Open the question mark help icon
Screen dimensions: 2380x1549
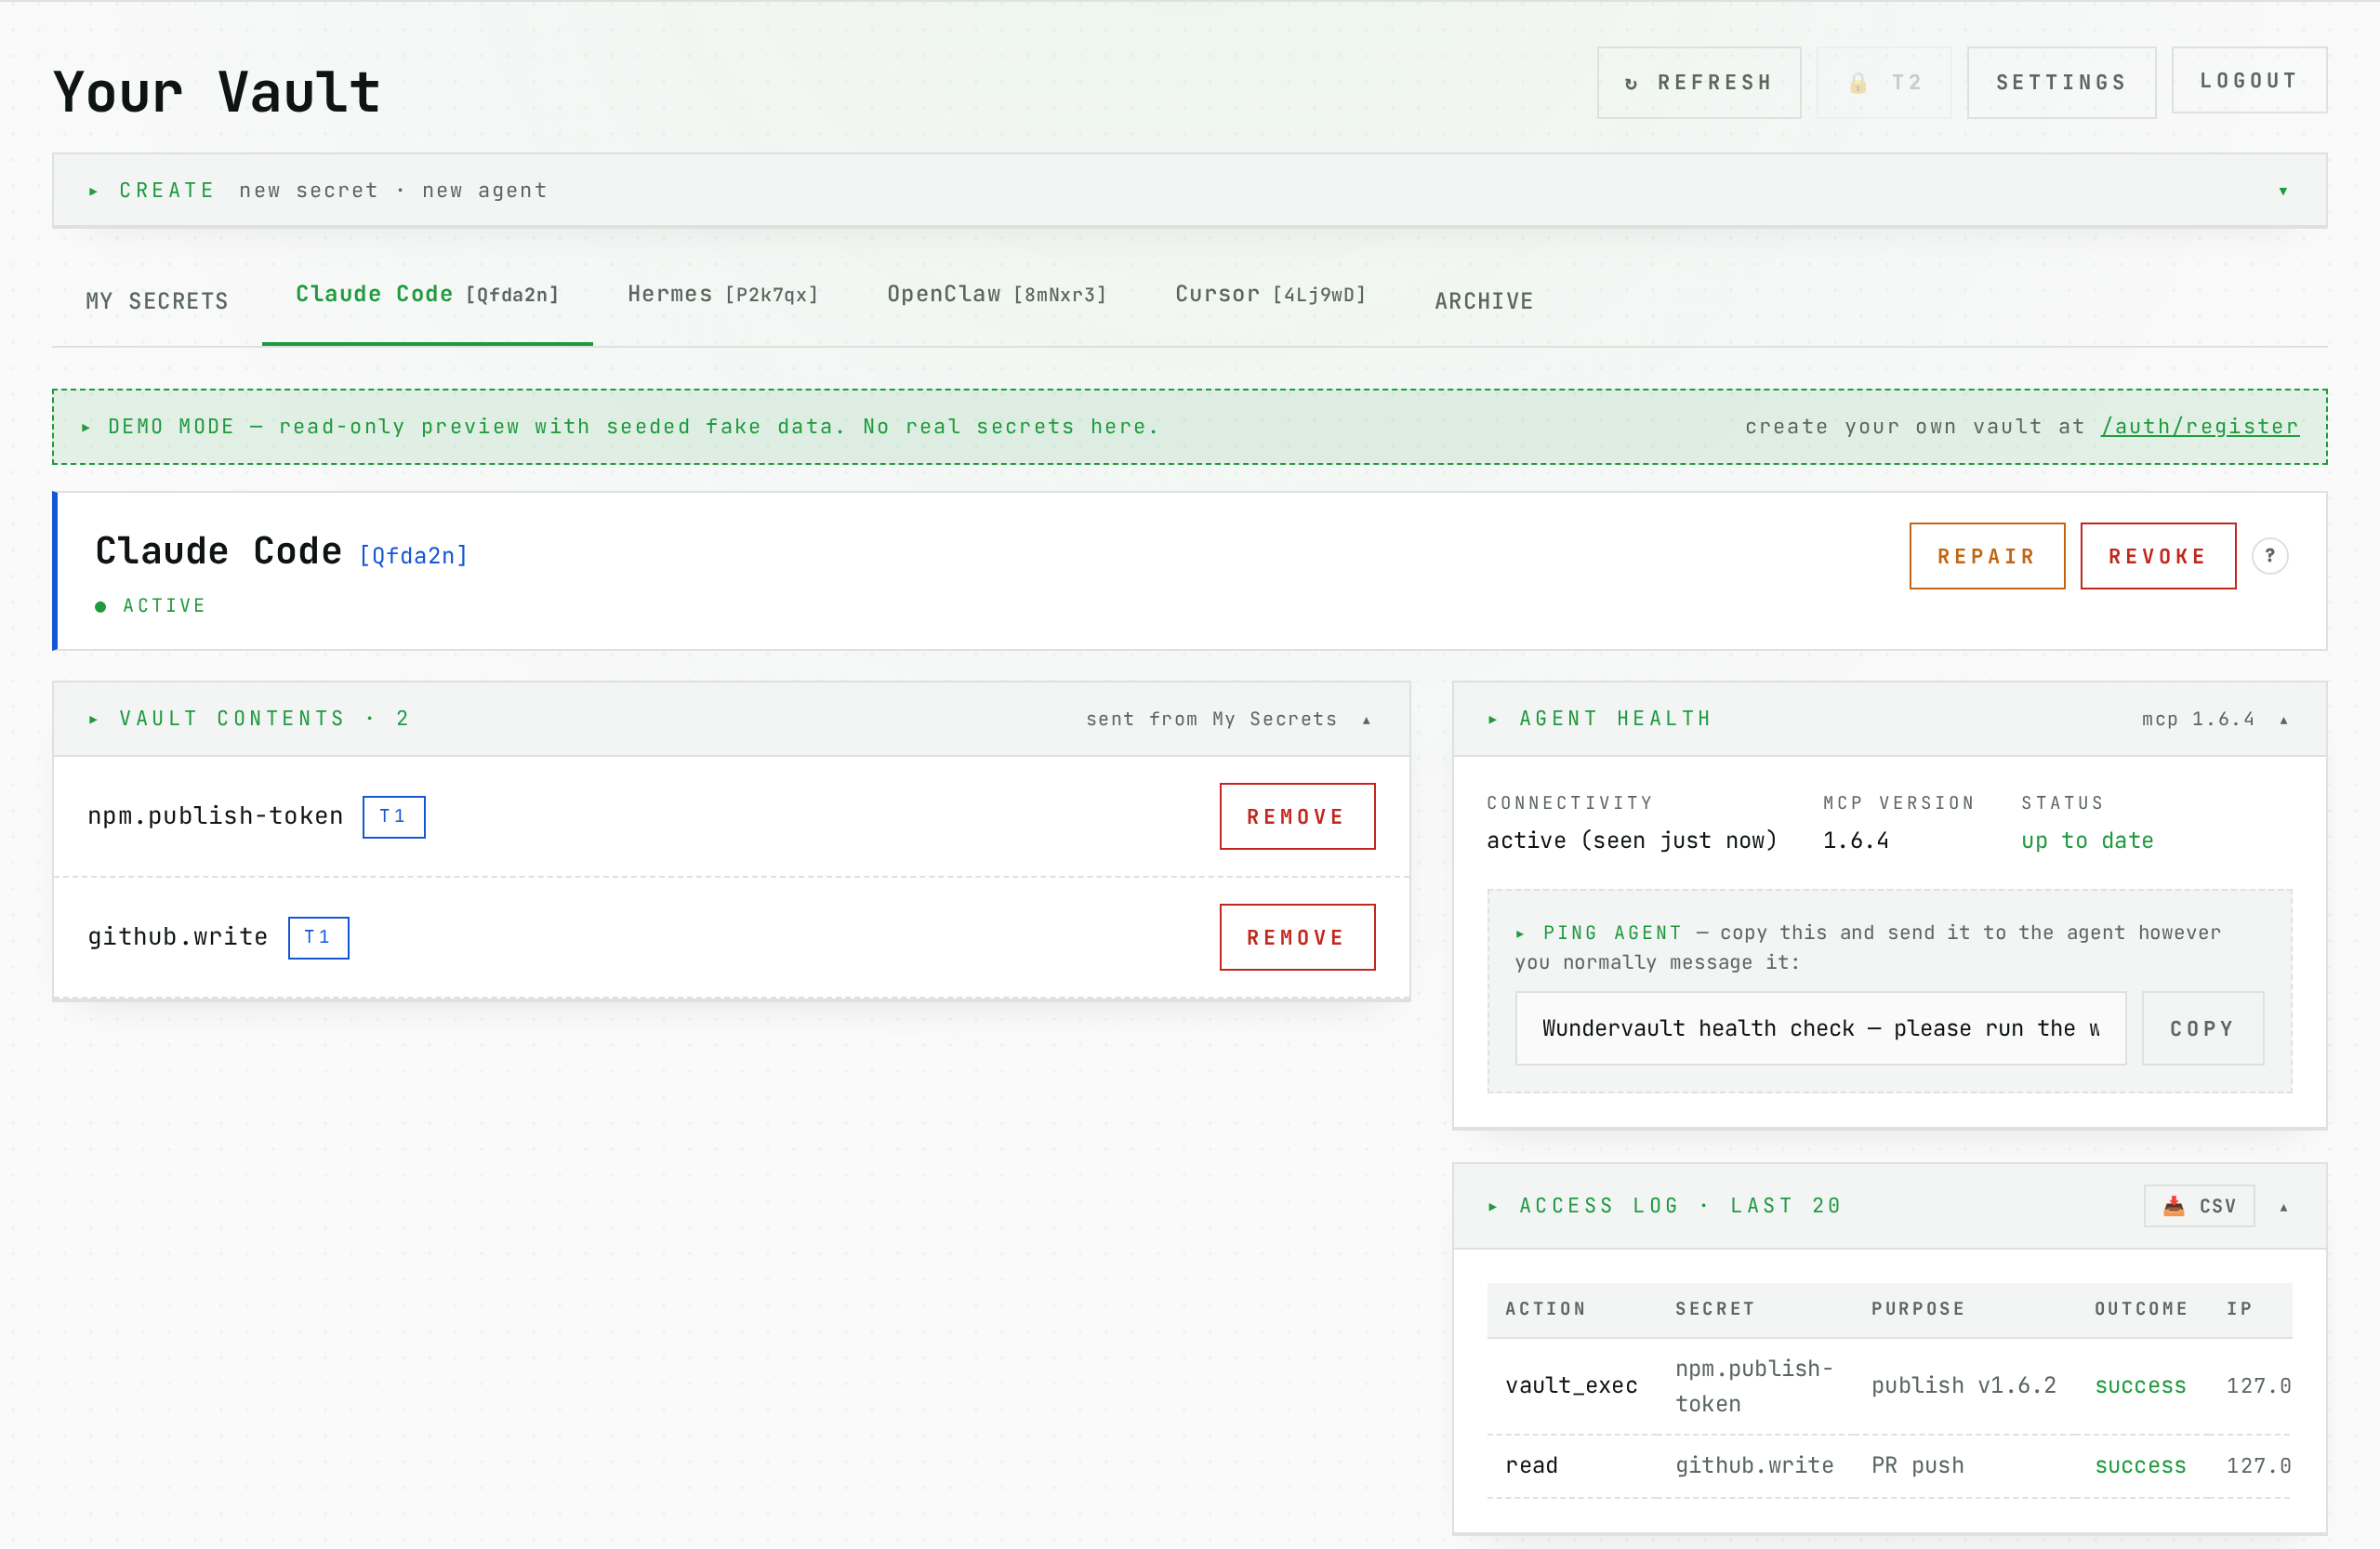coord(2269,556)
